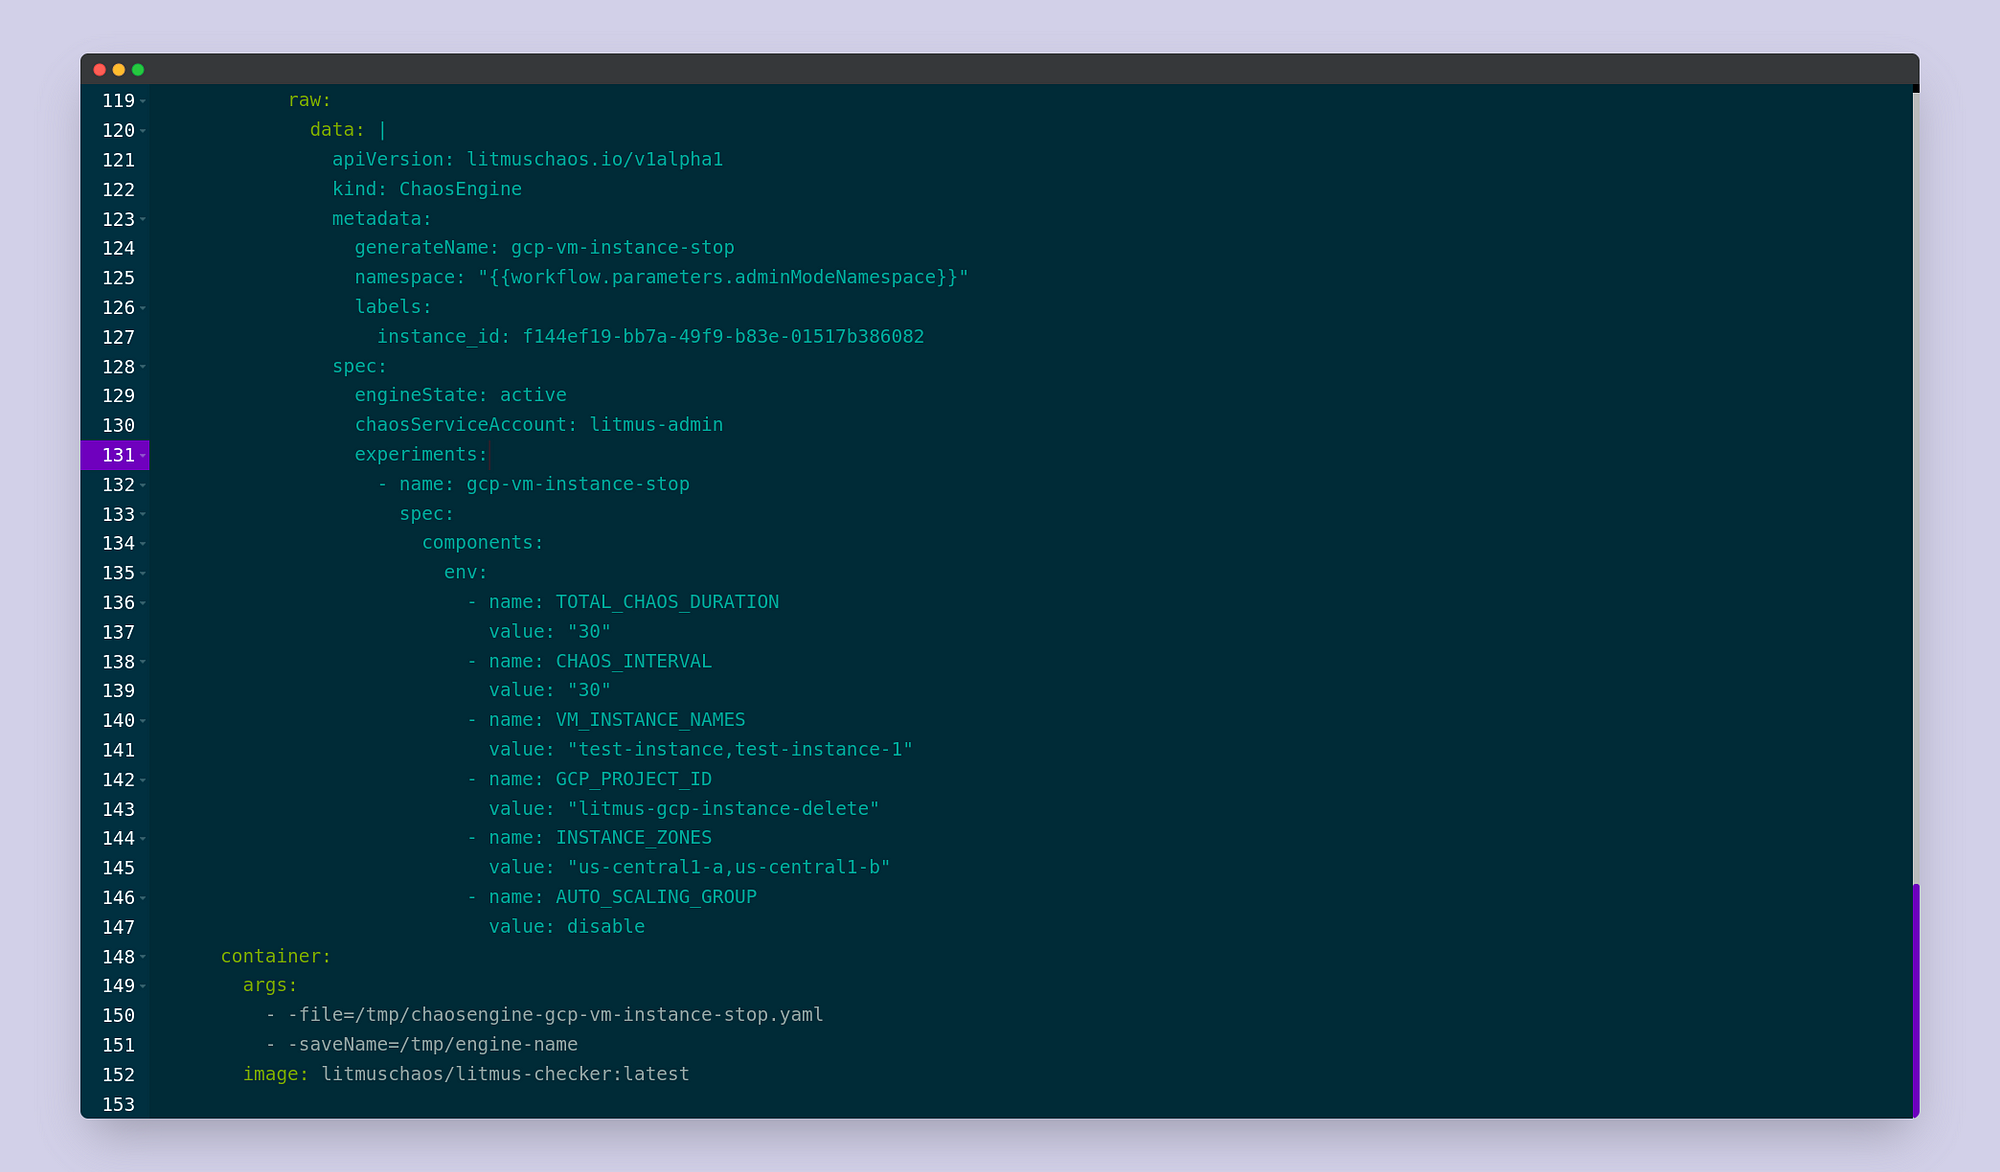
Task: Click the yellow minimize window button
Action: tap(119, 69)
